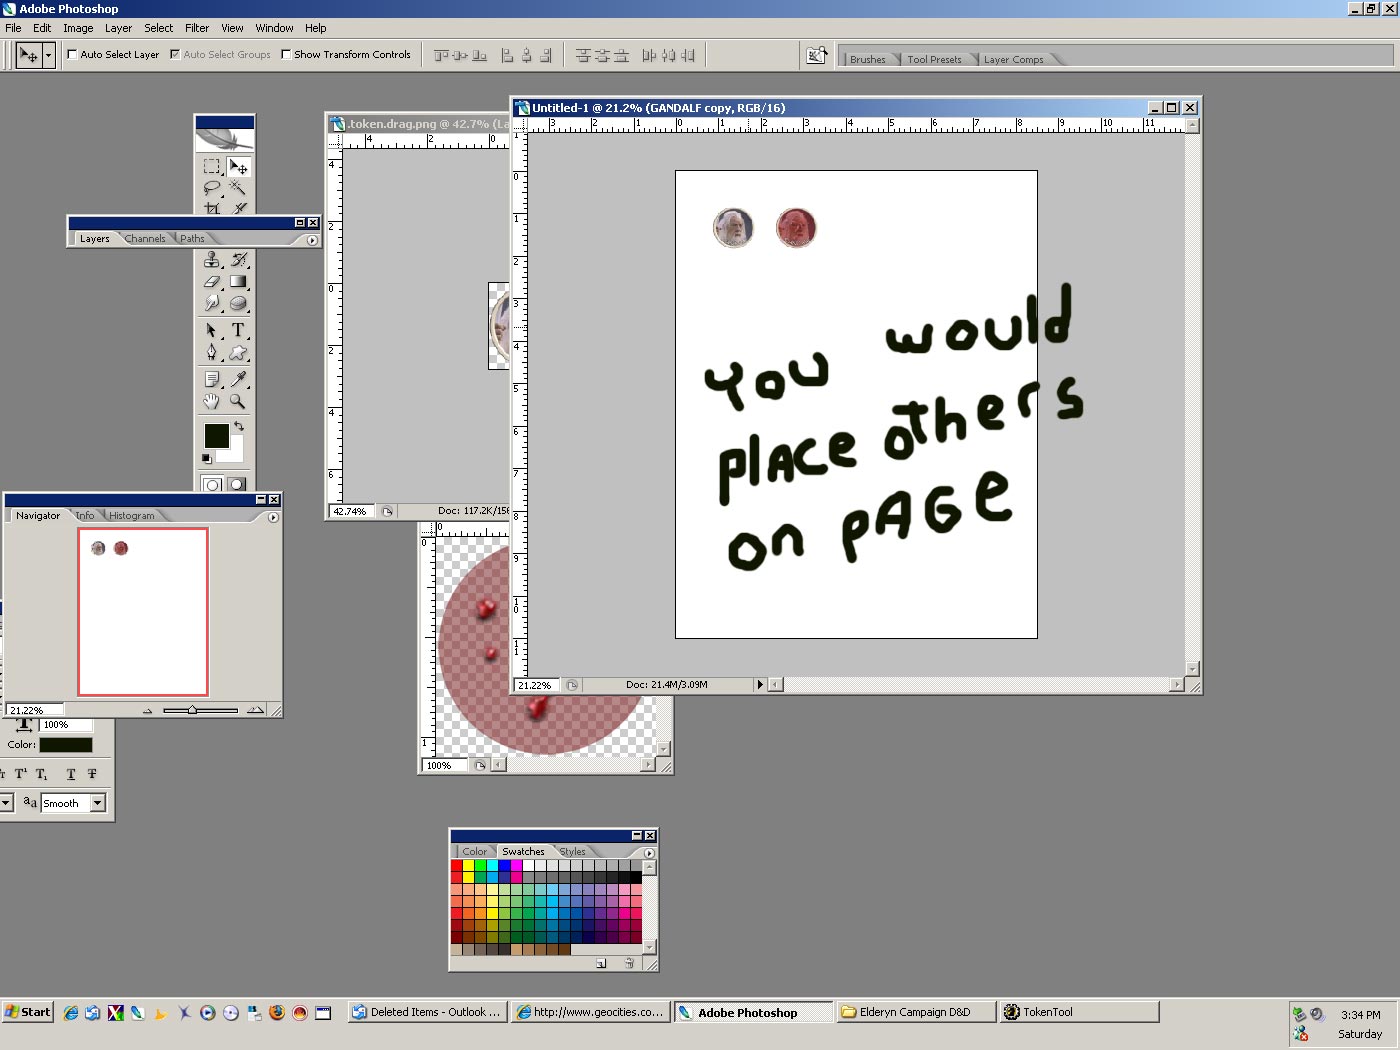Choose the Magic Wand tool
The image size is (1400, 1050).
[238, 187]
